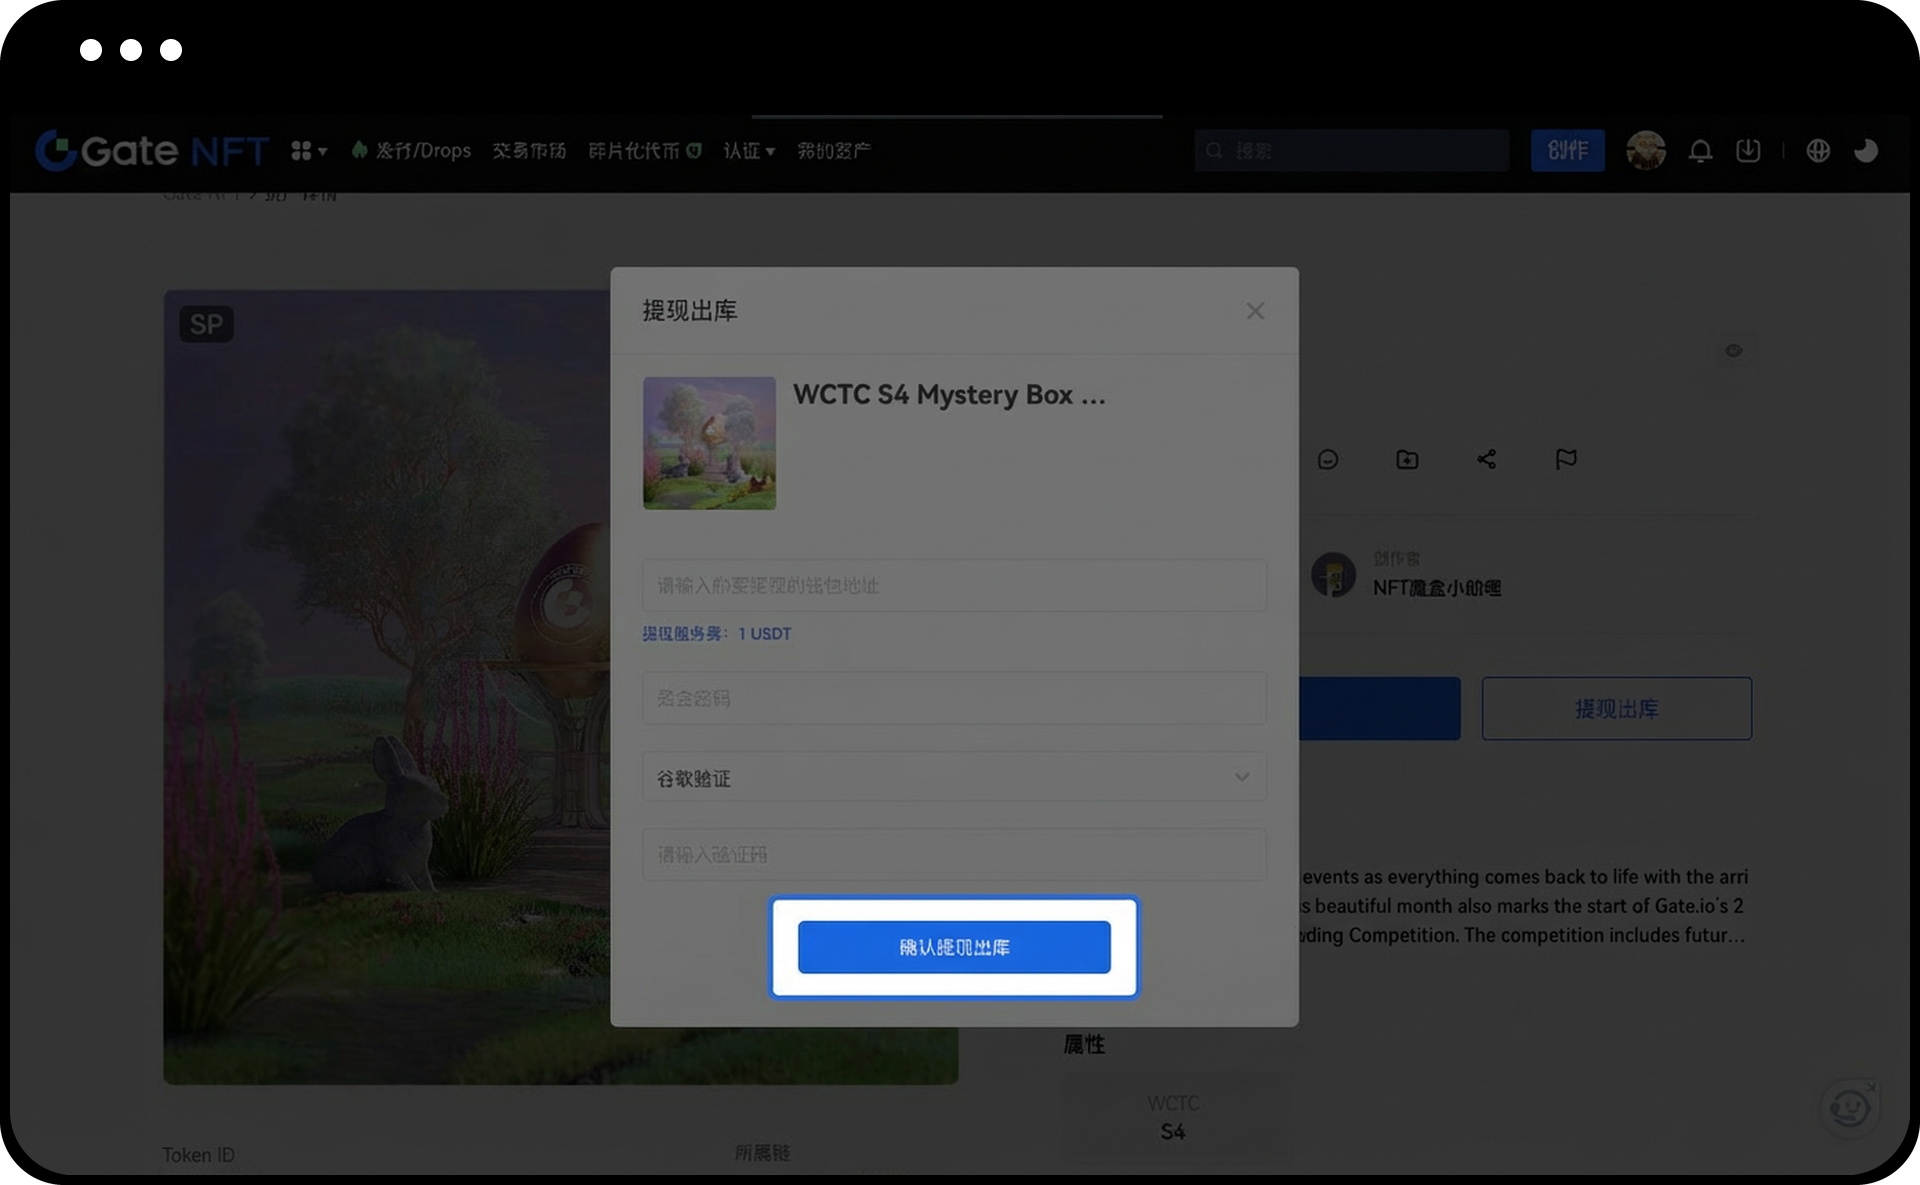Click the notifications bell icon

pos(1700,151)
